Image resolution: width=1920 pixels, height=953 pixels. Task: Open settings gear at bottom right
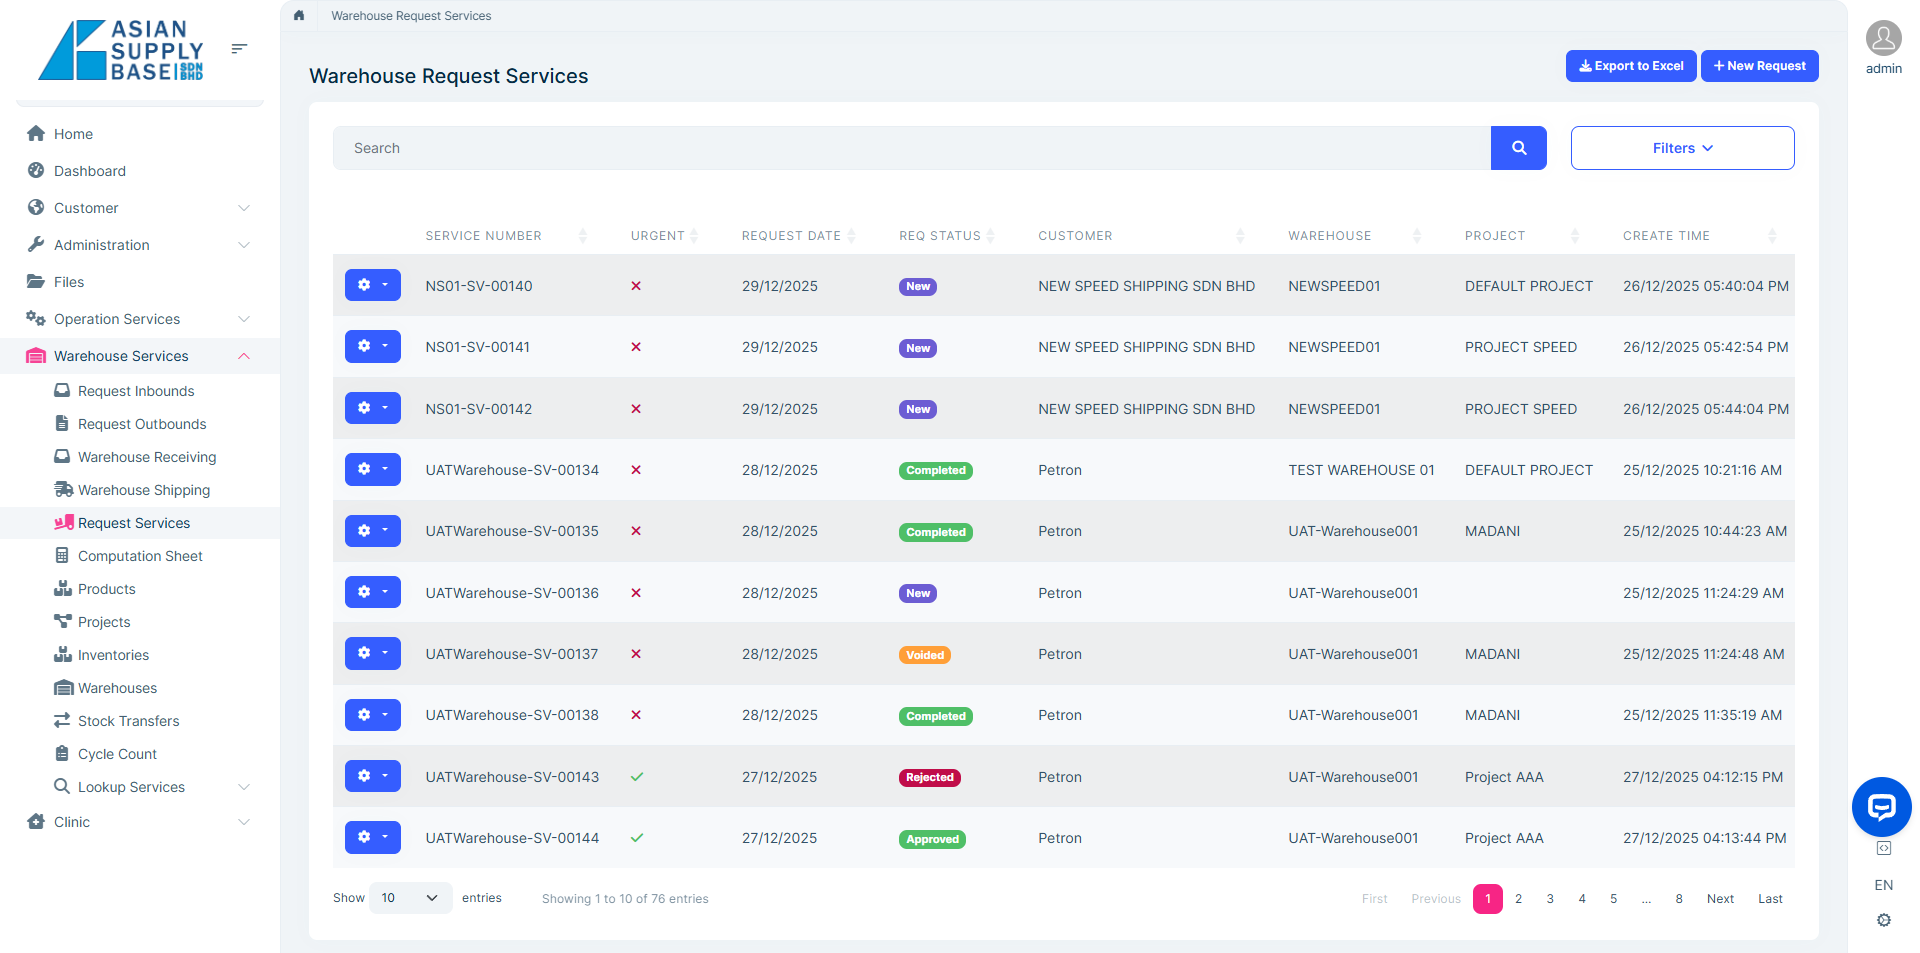pyautogui.click(x=1883, y=920)
